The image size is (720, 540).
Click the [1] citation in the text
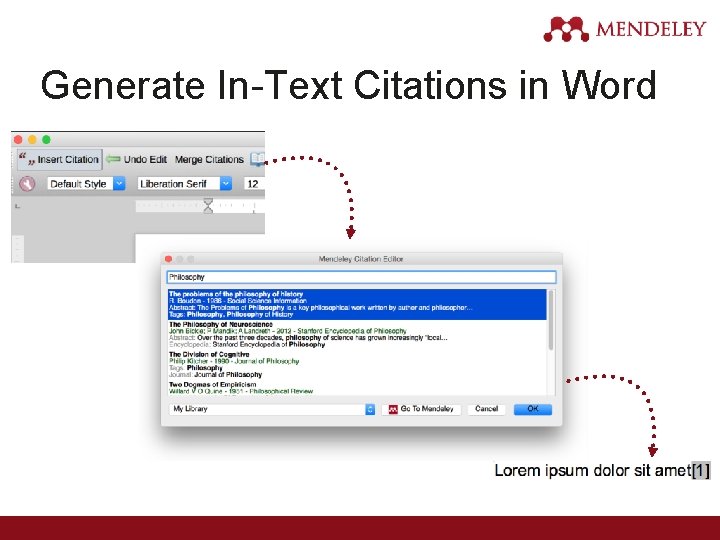click(701, 470)
